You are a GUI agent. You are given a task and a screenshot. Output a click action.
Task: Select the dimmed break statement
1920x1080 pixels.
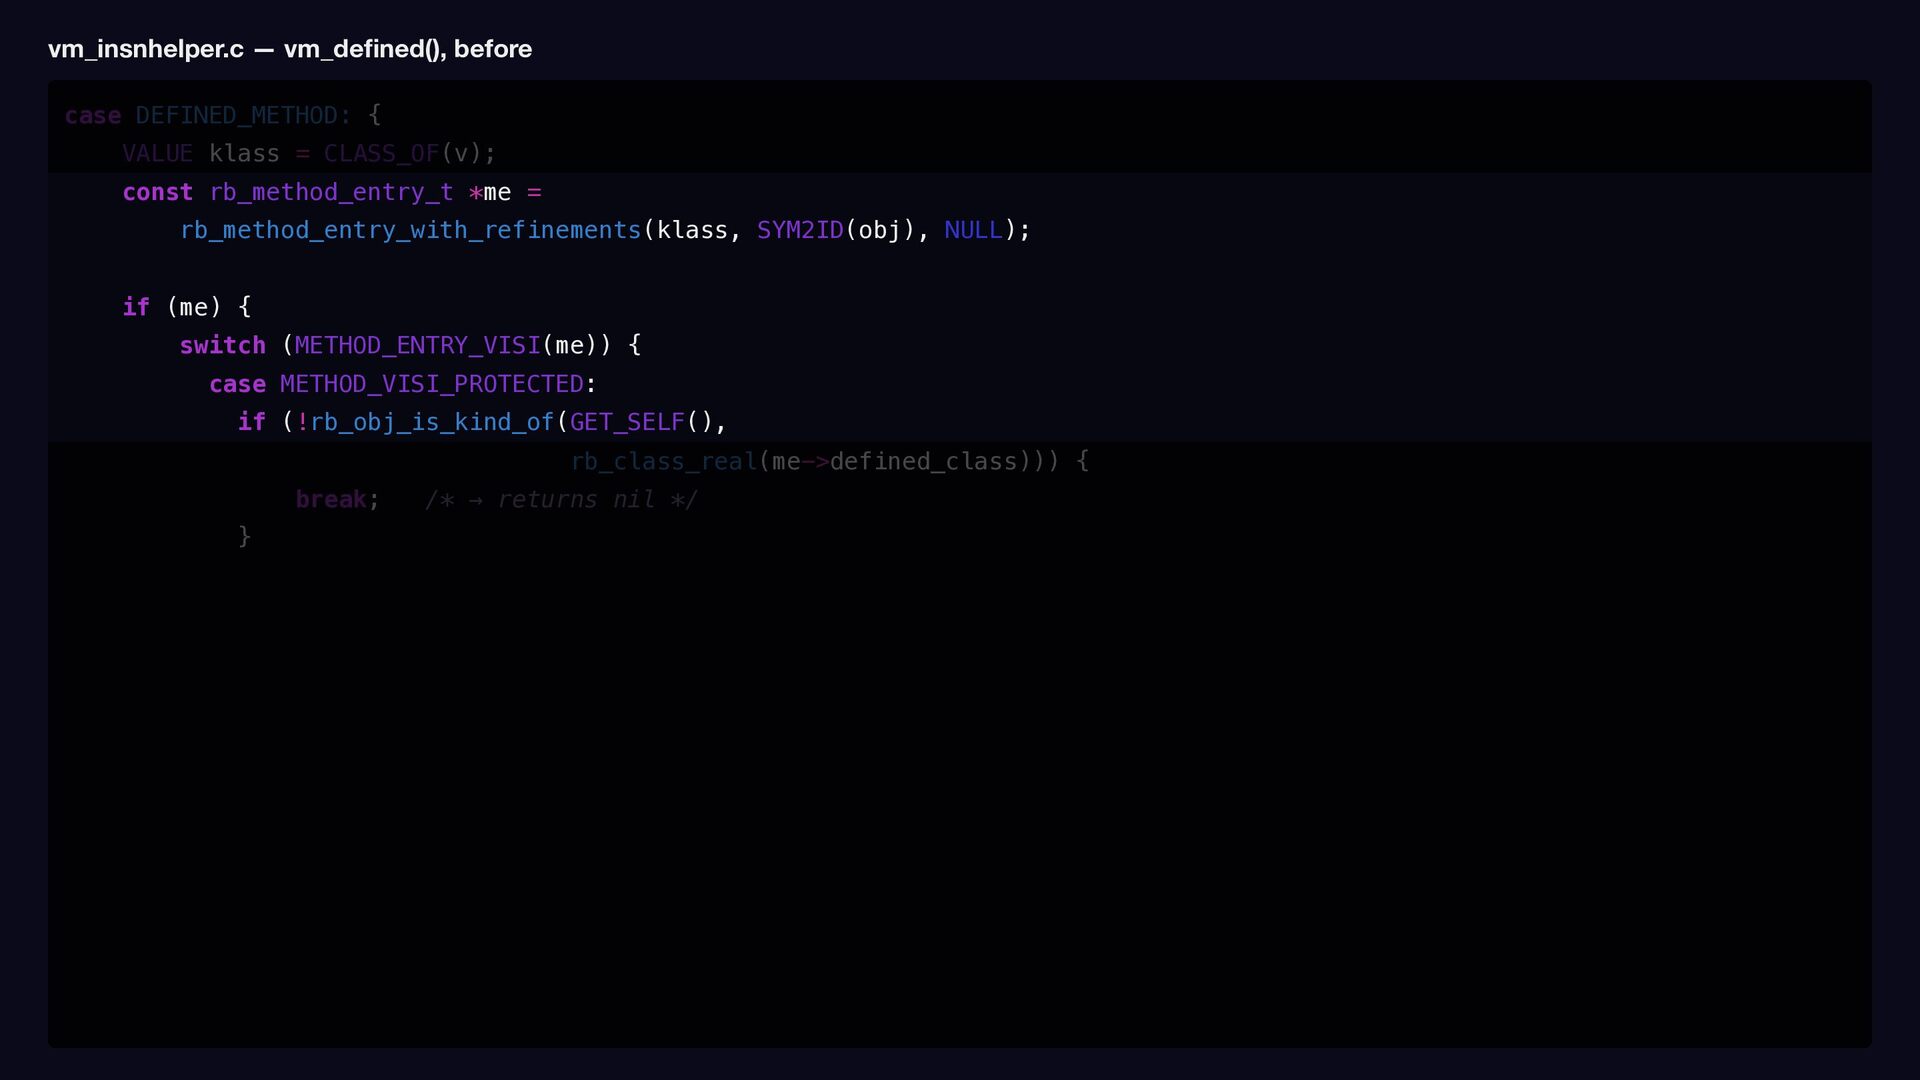[331, 499]
